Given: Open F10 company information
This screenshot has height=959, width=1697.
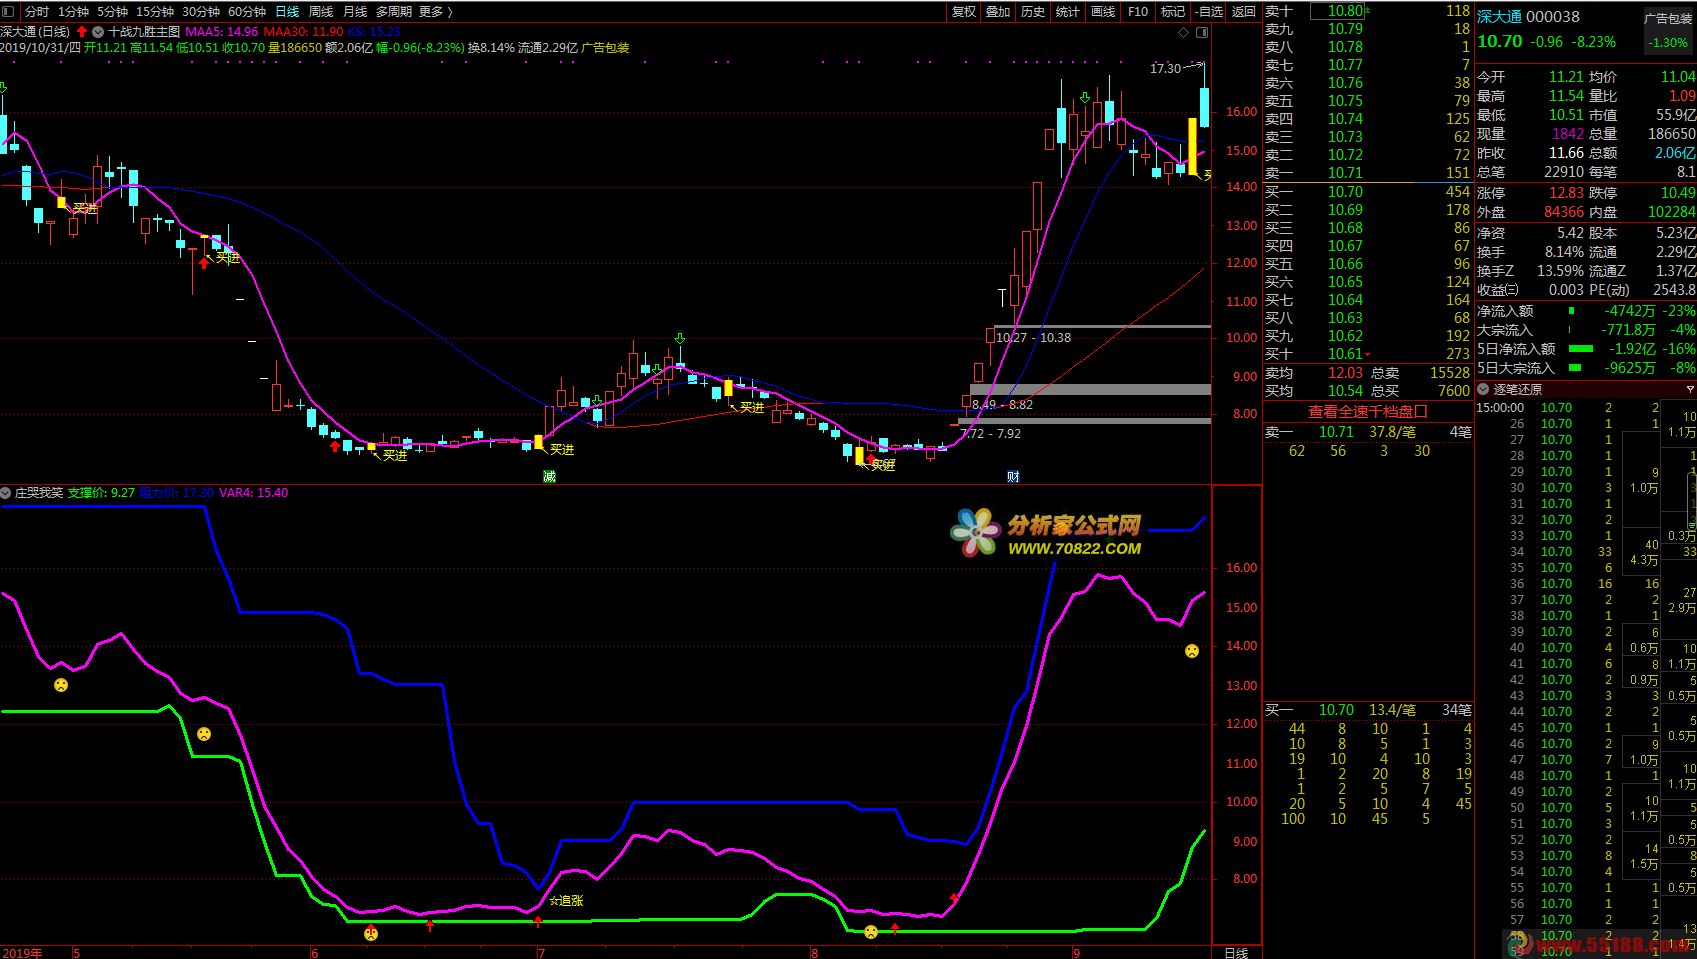Looking at the screenshot, I should (1138, 11).
